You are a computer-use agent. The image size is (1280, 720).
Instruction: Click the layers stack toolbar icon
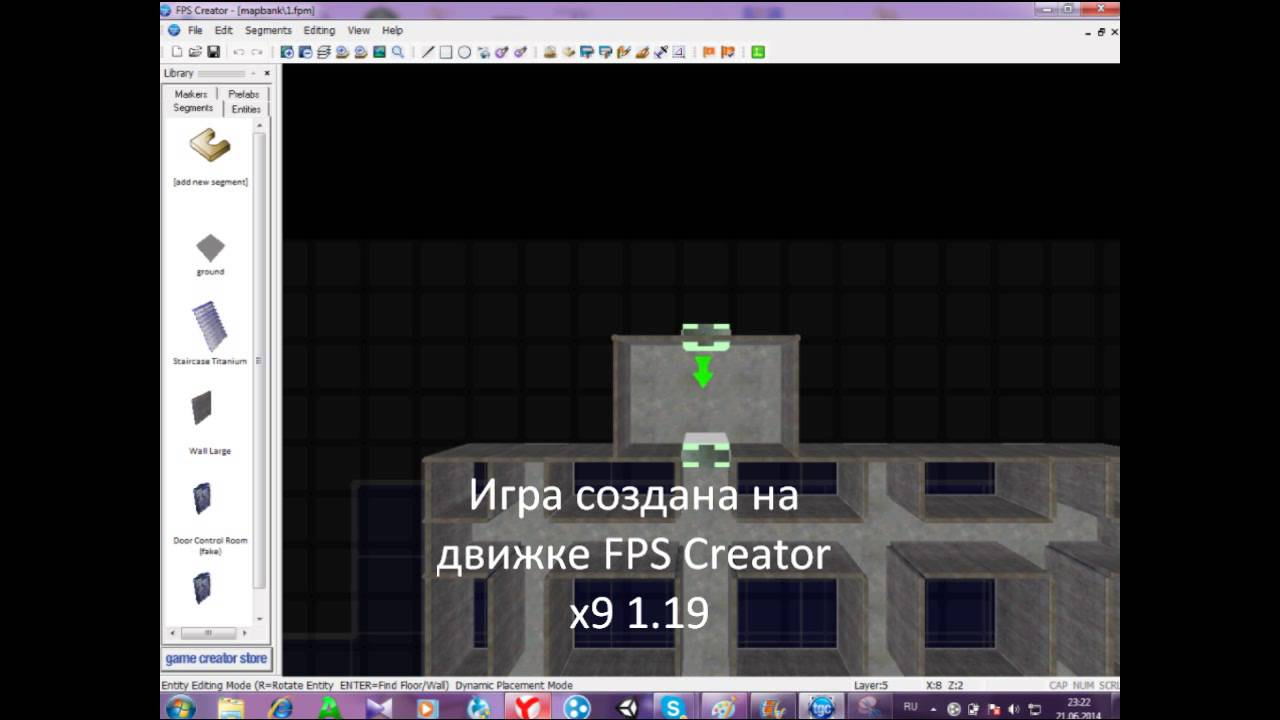click(x=324, y=52)
